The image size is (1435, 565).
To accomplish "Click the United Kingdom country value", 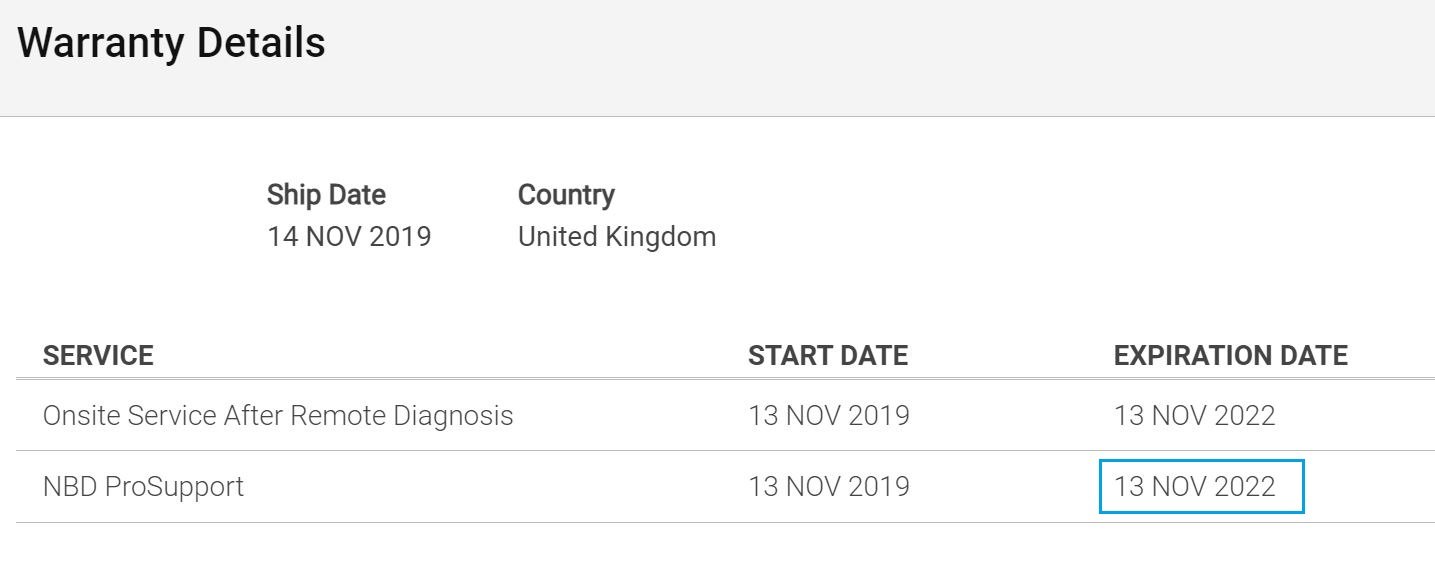I will point(617,237).
